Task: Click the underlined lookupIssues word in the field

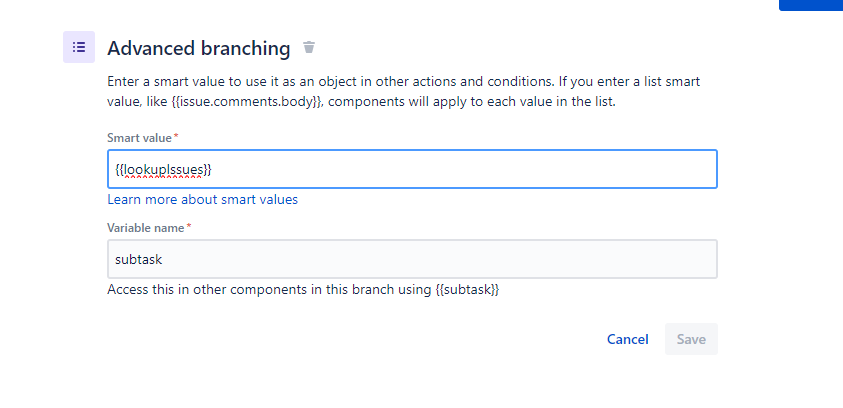Action: [163, 170]
